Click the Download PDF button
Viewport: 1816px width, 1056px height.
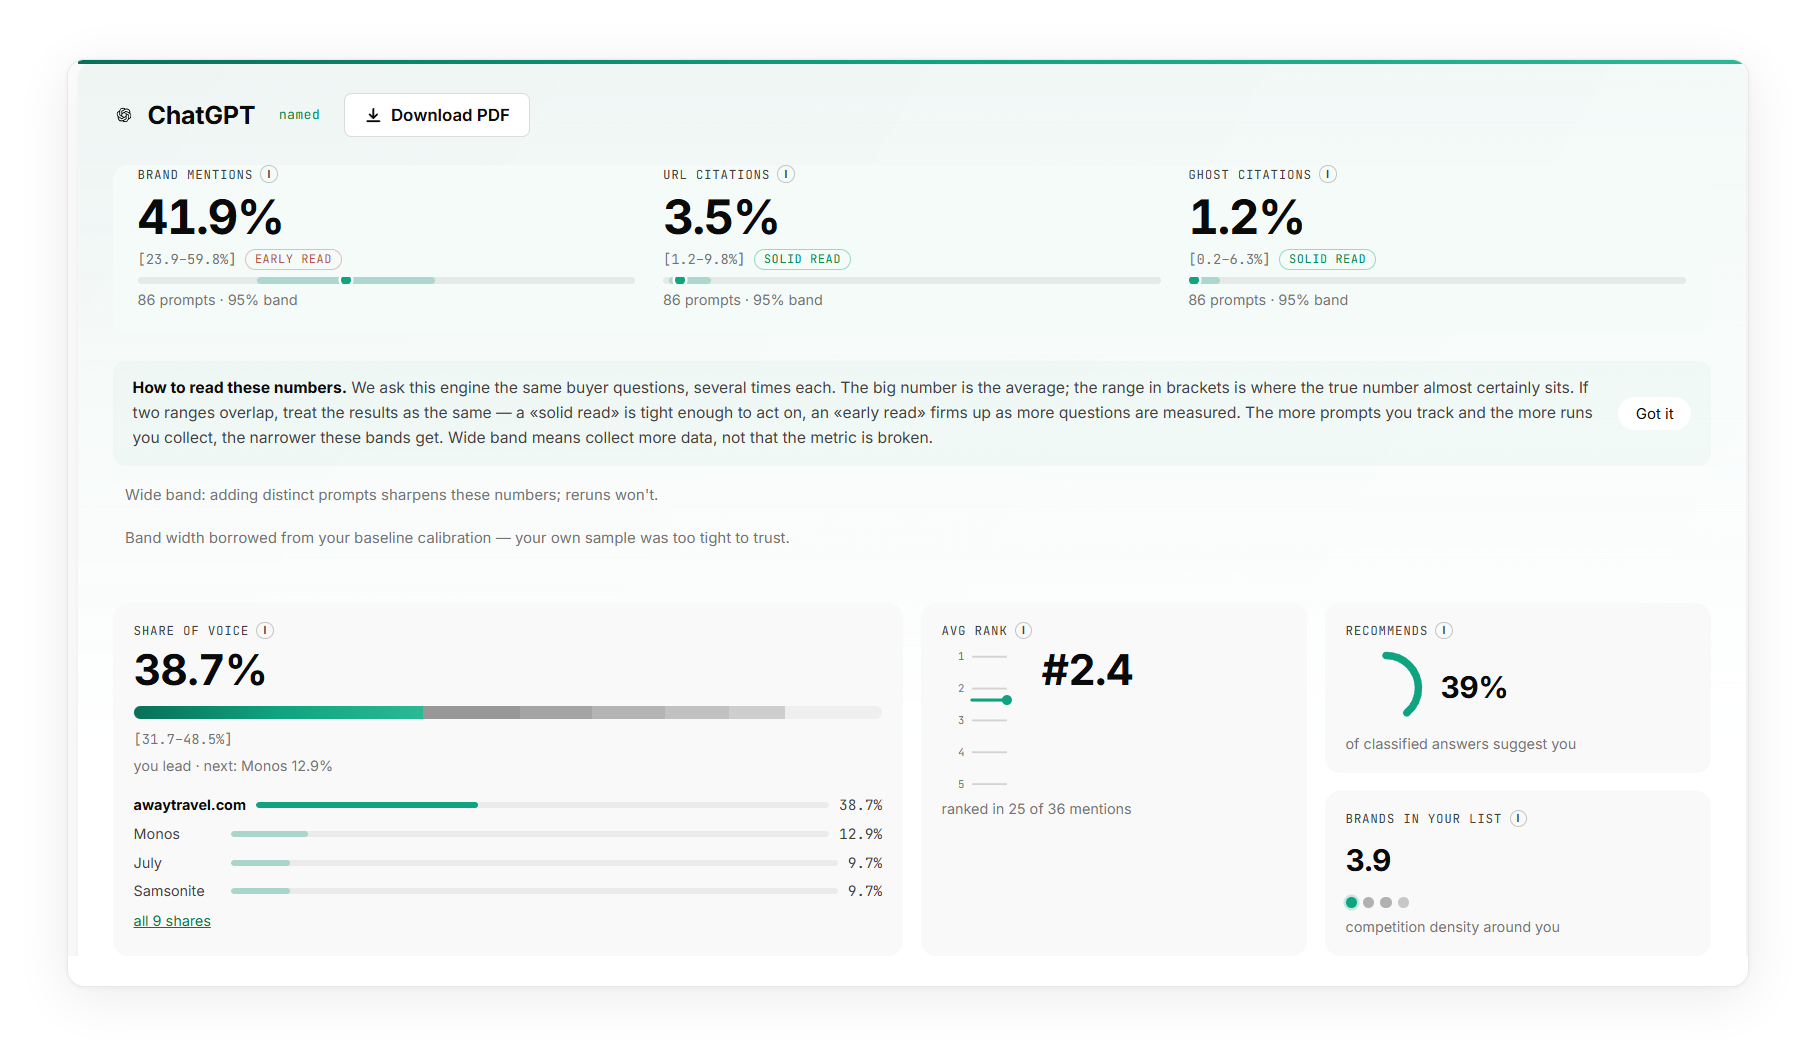click(437, 115)
